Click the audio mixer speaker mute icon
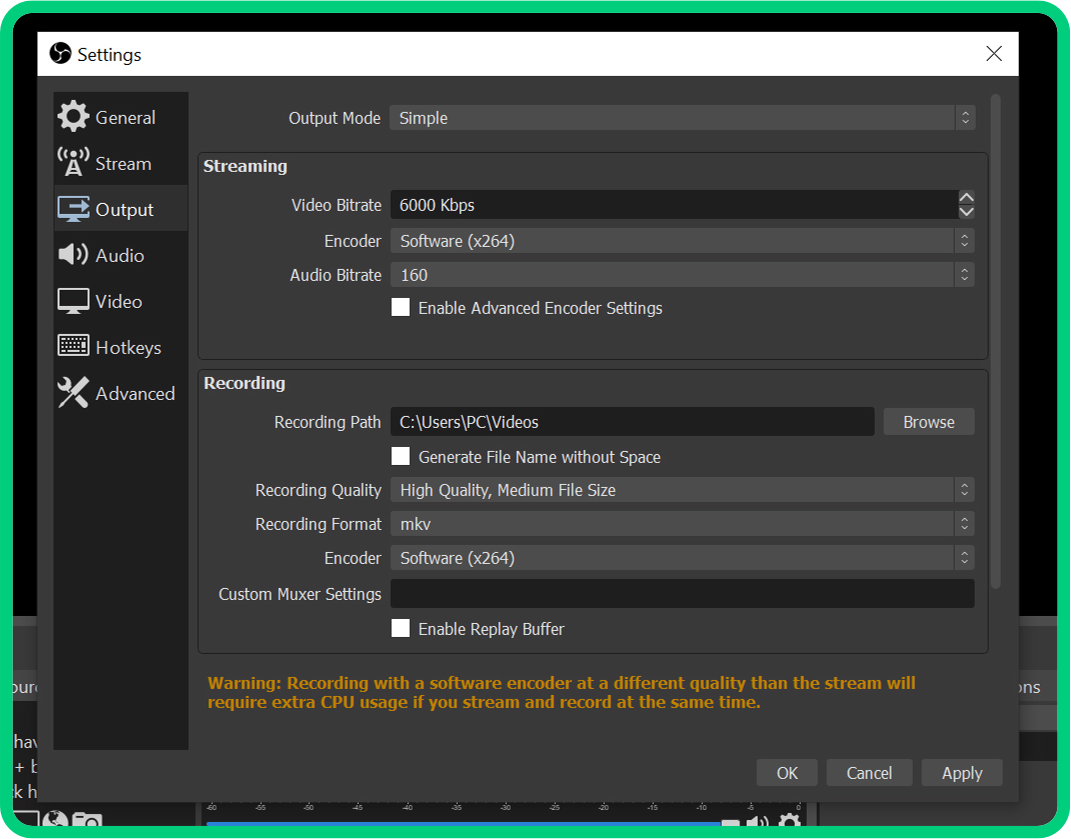 coord(758,824)
